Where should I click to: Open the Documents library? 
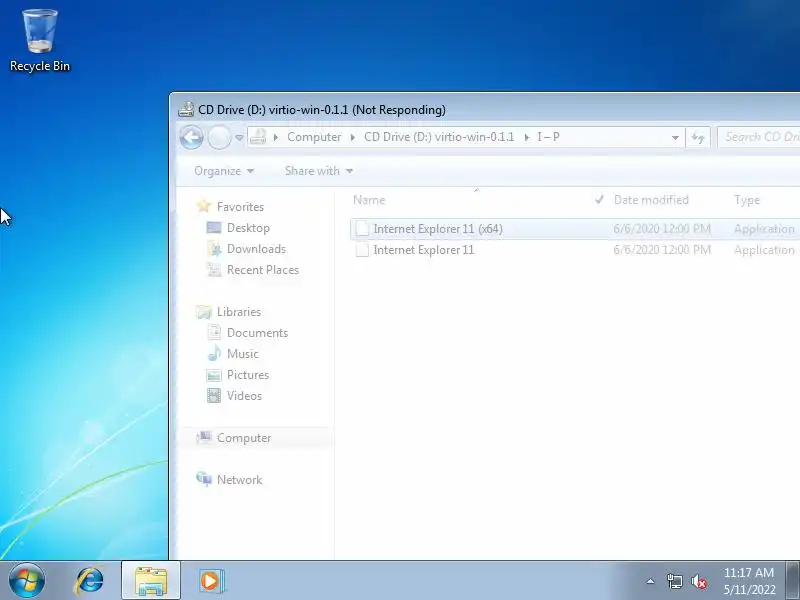(257, 333)
